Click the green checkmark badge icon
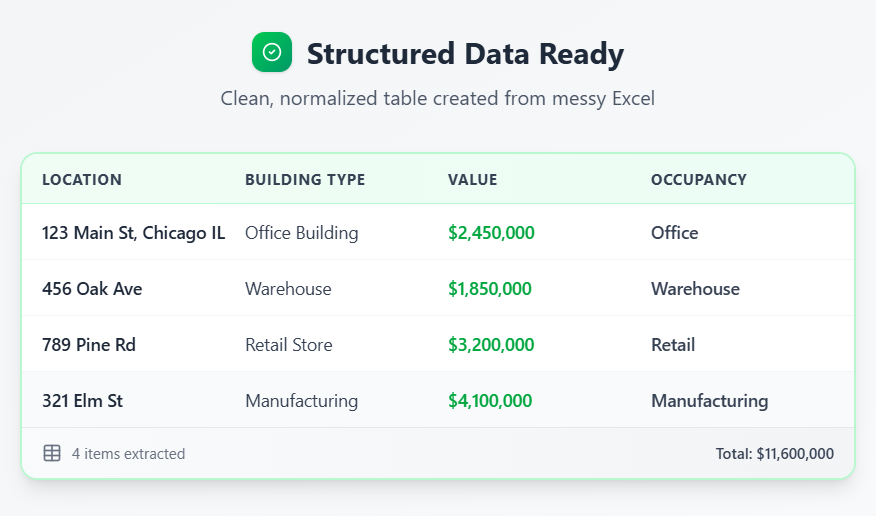The width and height of the screenshot is (876, 516). pos(272,52)
